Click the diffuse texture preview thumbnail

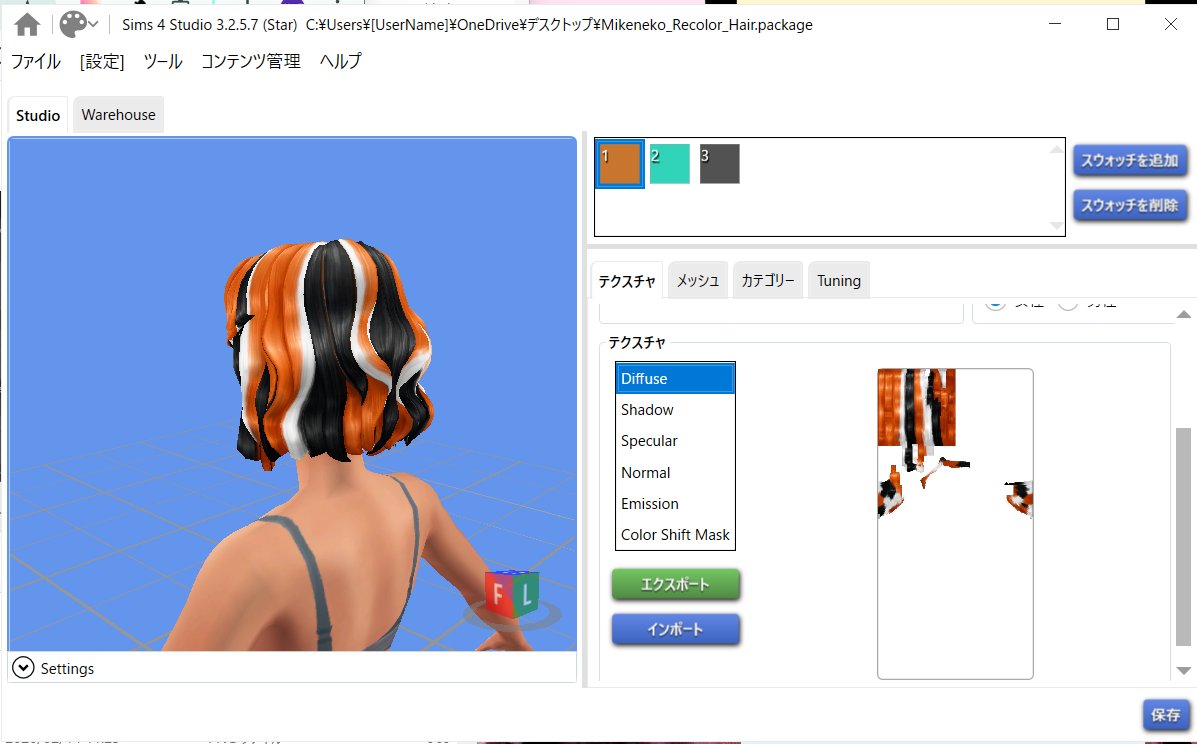pyautogui.click(x=955, y=523)
